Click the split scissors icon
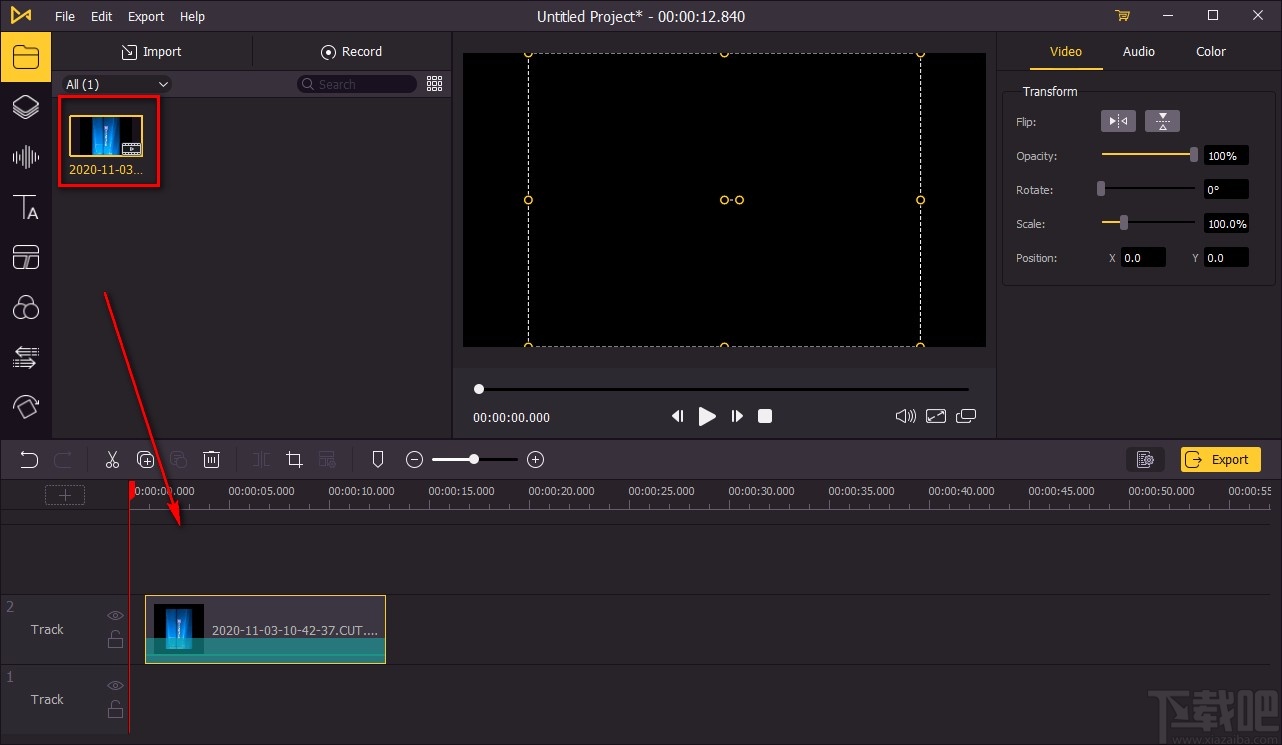The width and height of the screenshot is (1282, 745). (x=112, y=460)
